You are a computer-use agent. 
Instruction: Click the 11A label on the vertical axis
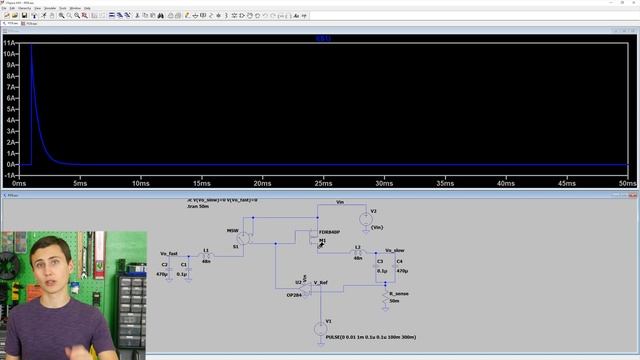(9, 43)
